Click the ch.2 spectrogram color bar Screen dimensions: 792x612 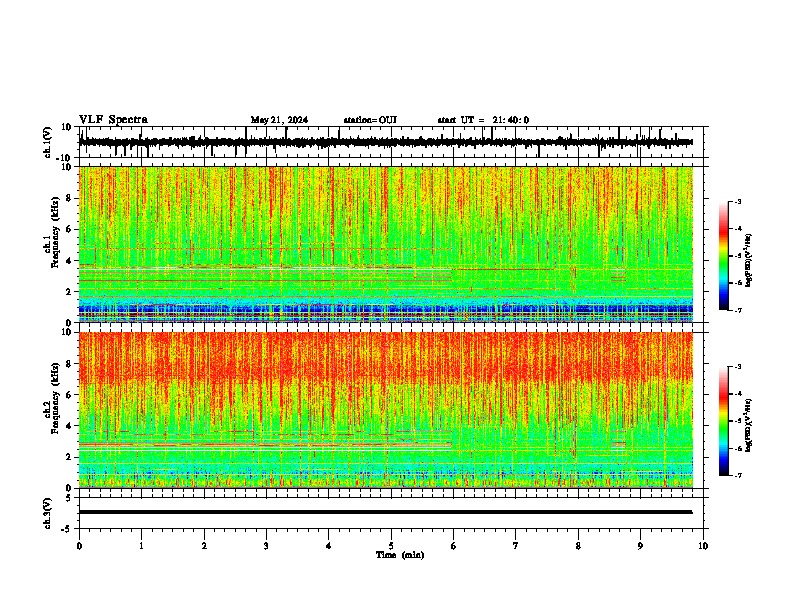click(x=724, y=421)
